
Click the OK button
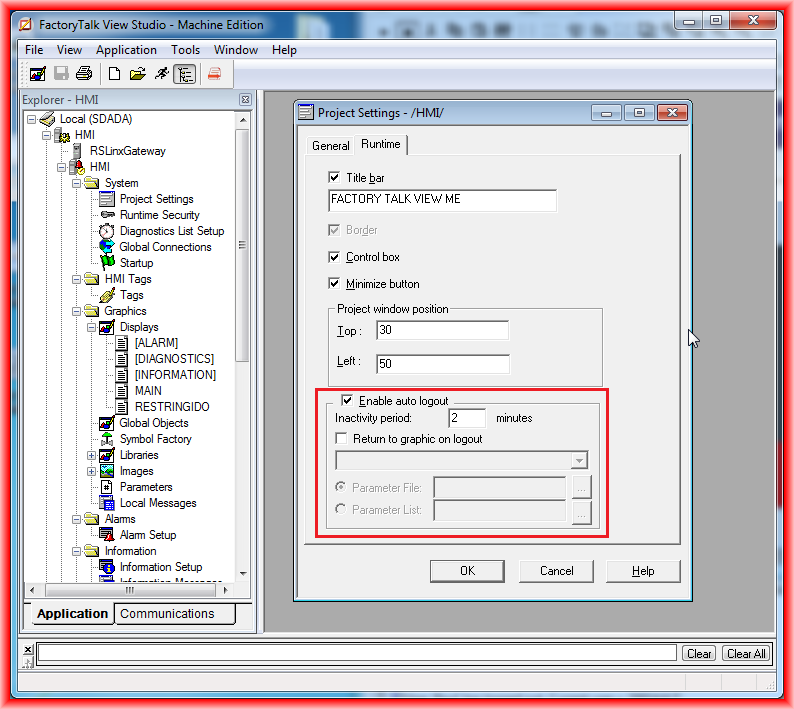(467, 571)
